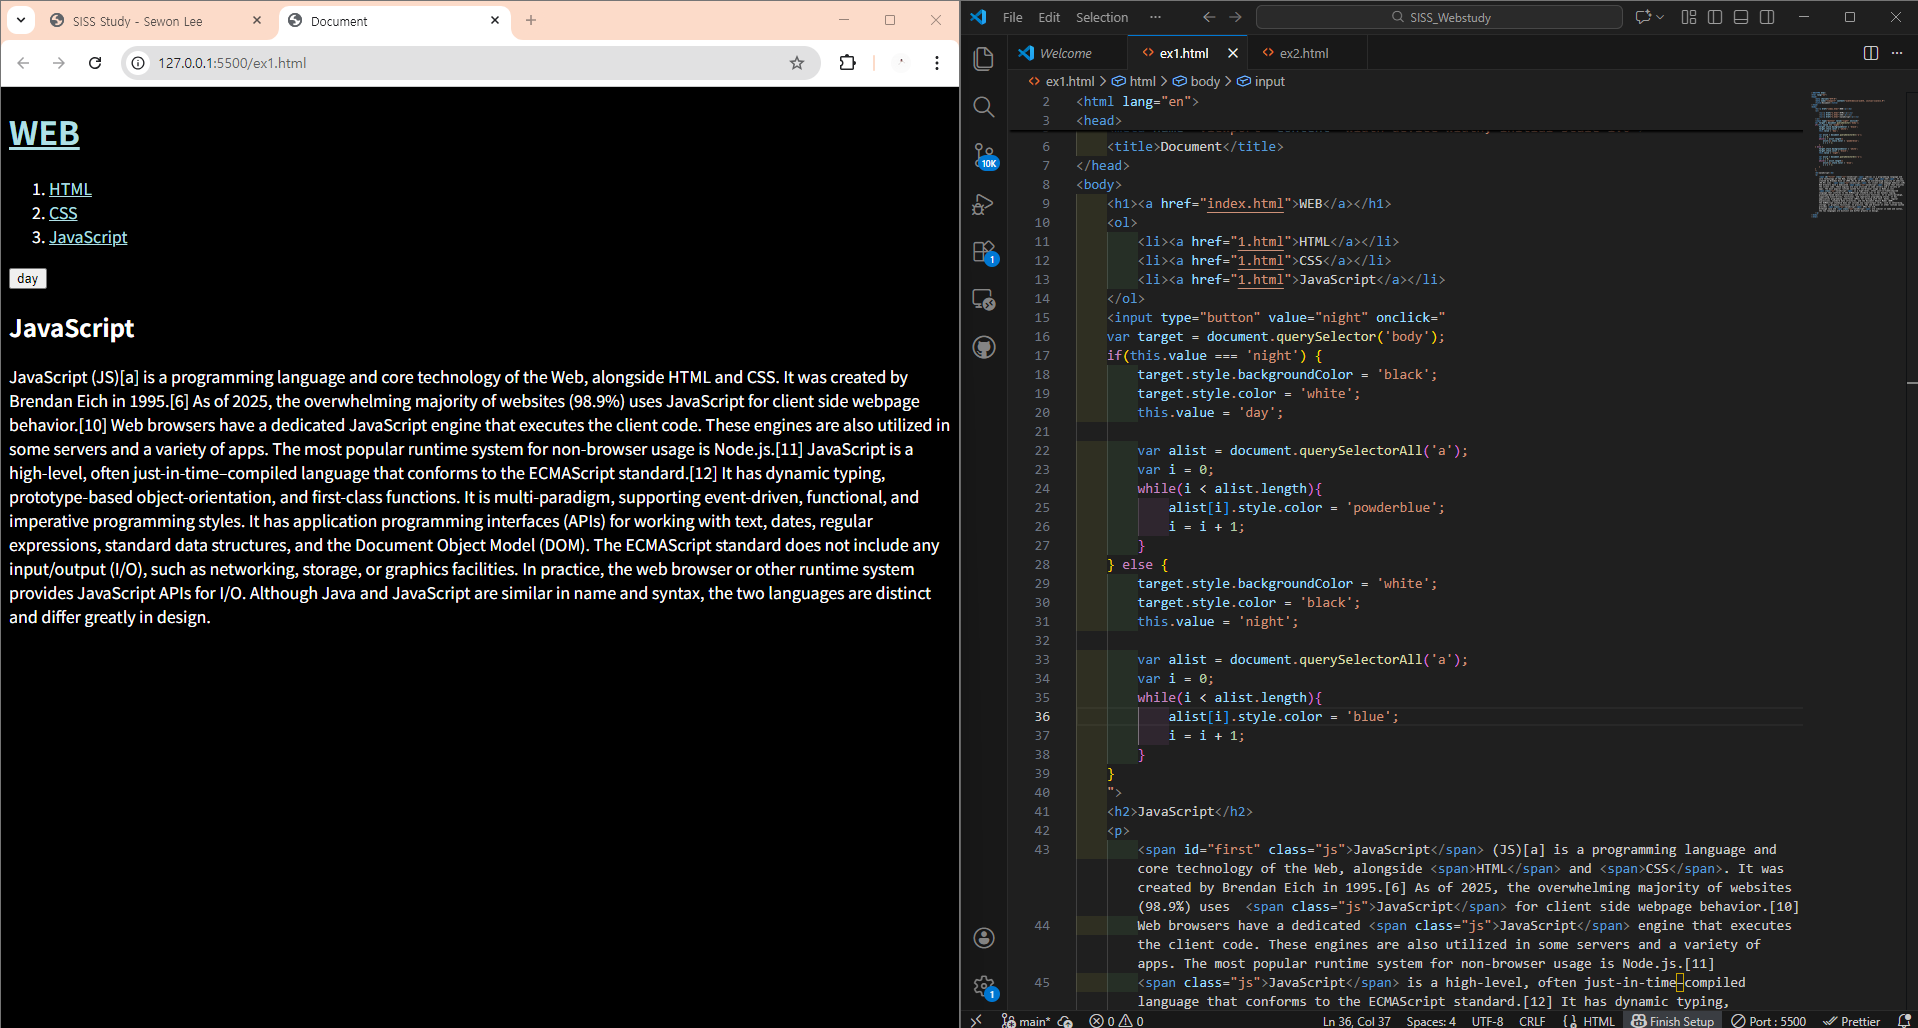
Task: Click the split editor right icon
Action: tap(1870, 53)
